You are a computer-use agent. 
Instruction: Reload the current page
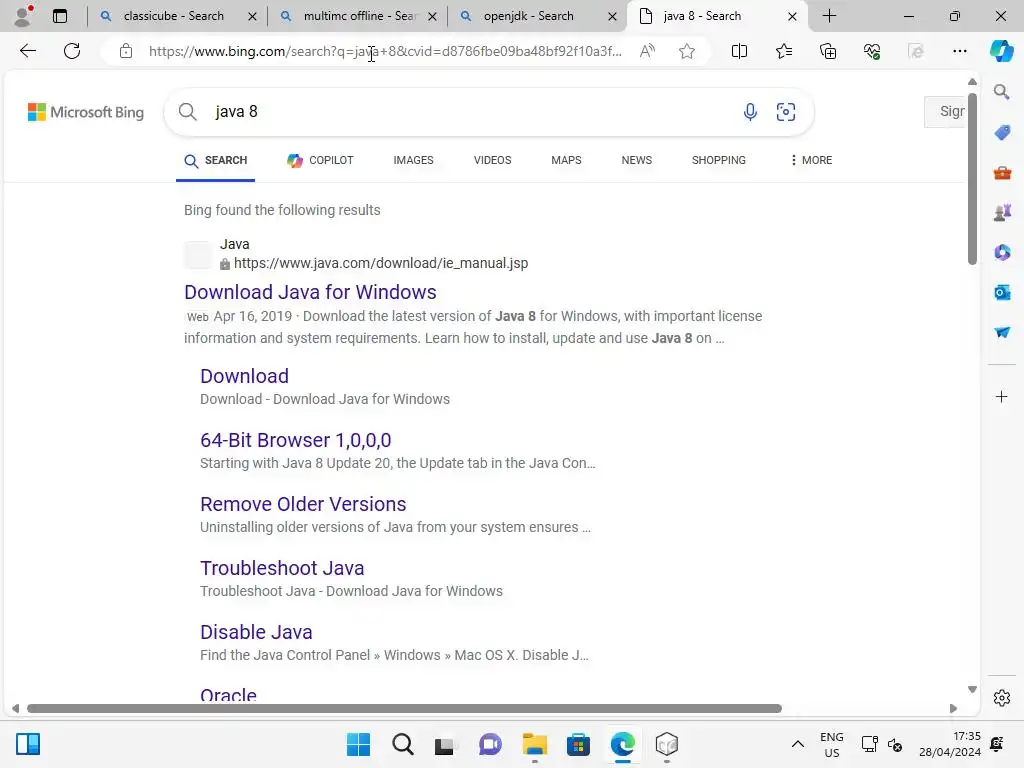point(72,51)
